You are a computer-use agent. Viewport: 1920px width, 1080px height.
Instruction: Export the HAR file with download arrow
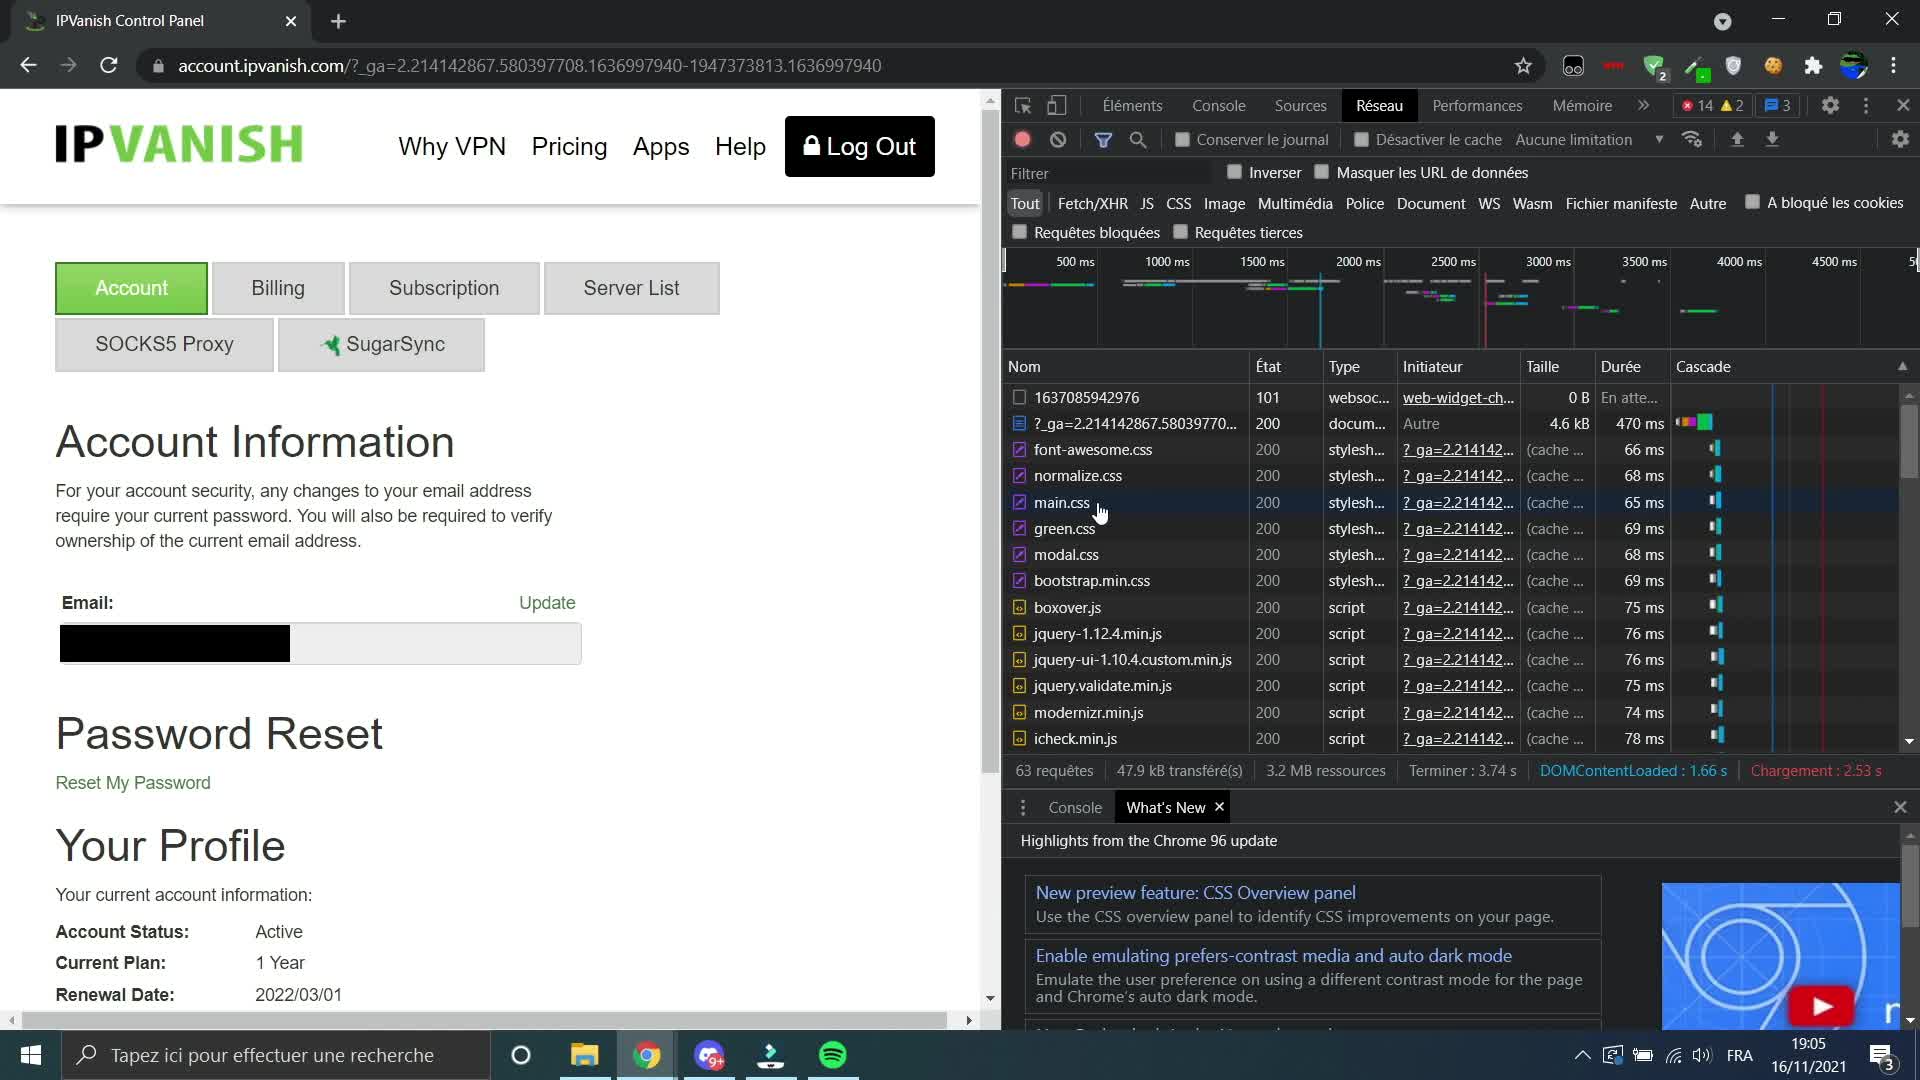click(x=1773, y=139)
